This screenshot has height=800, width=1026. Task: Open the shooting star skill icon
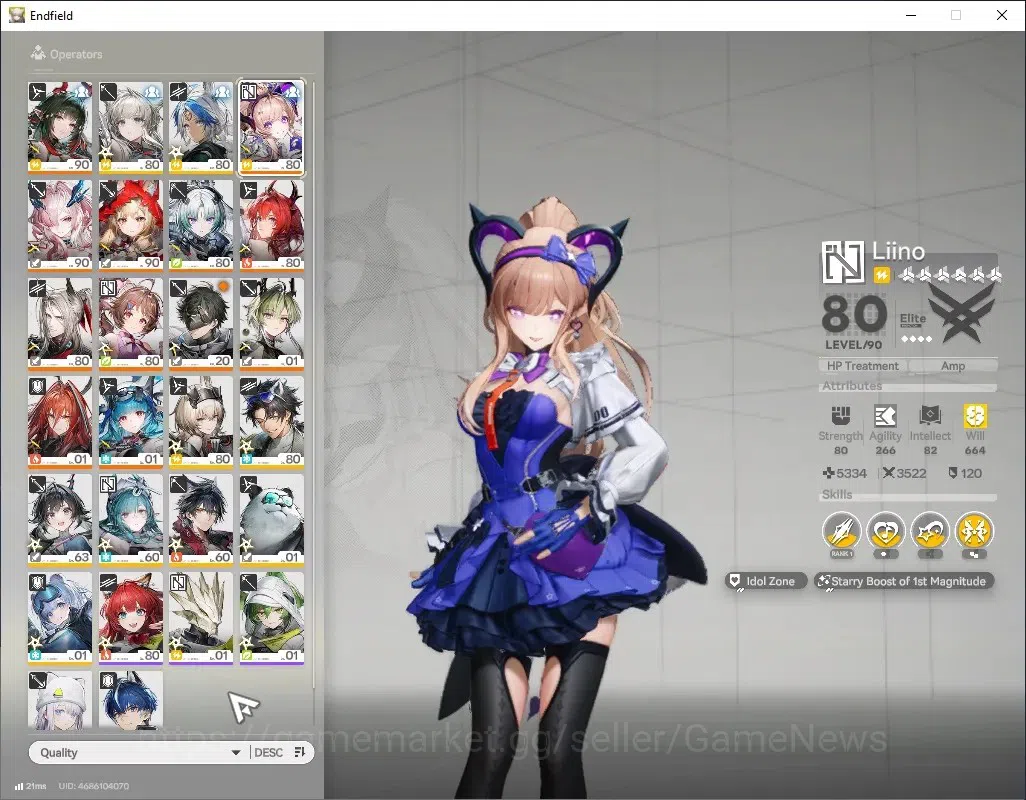coord(930,531)
